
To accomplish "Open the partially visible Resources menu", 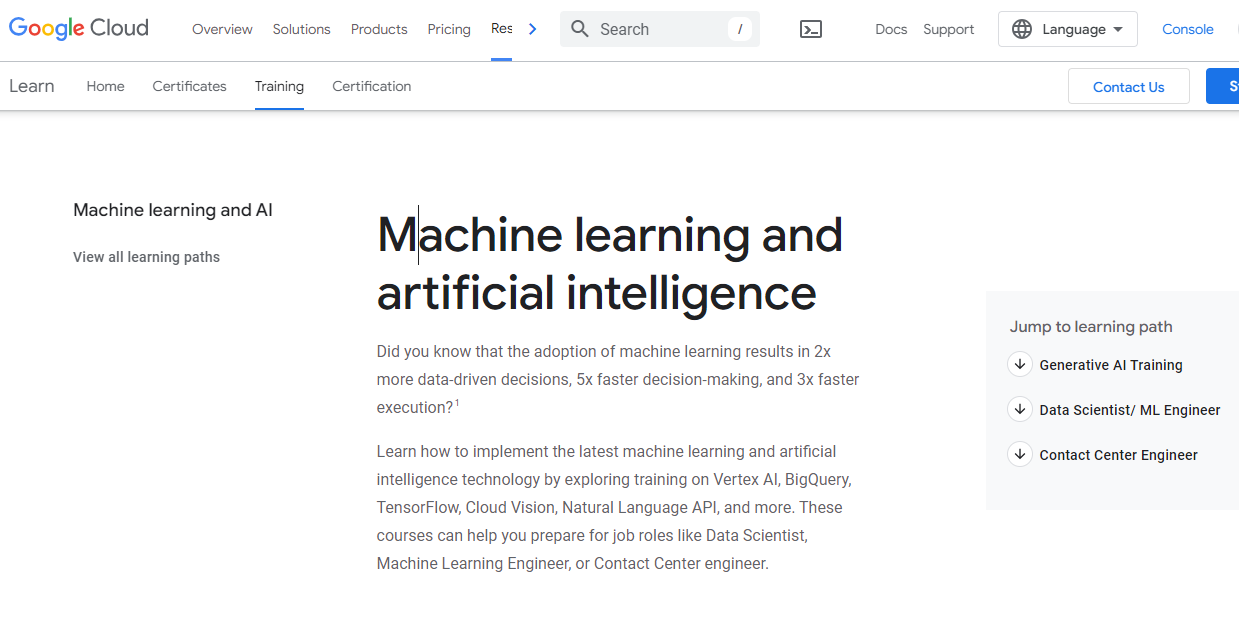I will click(x=501, y=29).
